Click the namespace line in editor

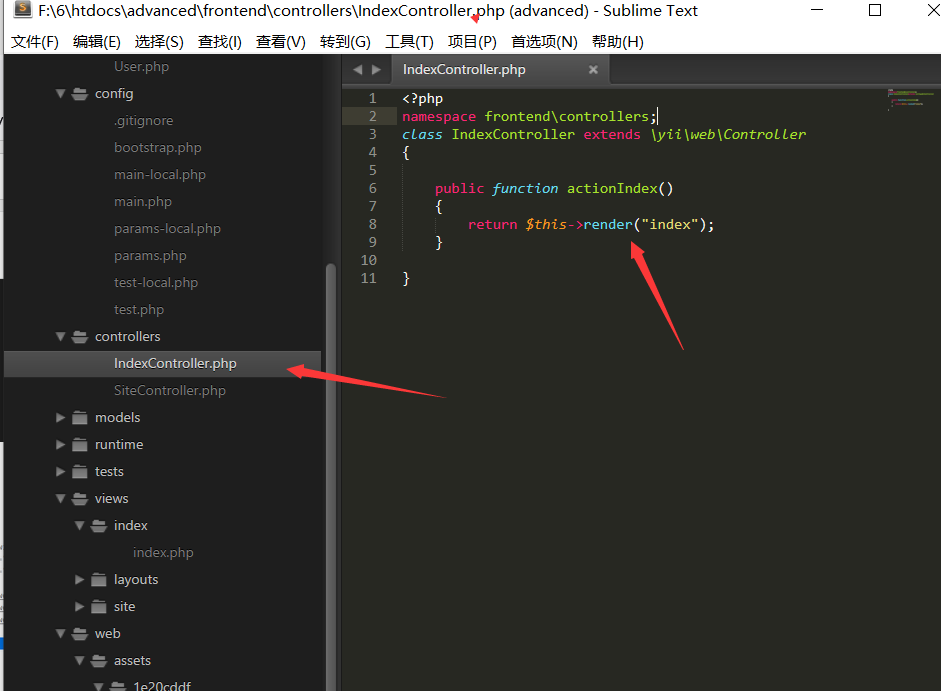click(x=529, y=116)
